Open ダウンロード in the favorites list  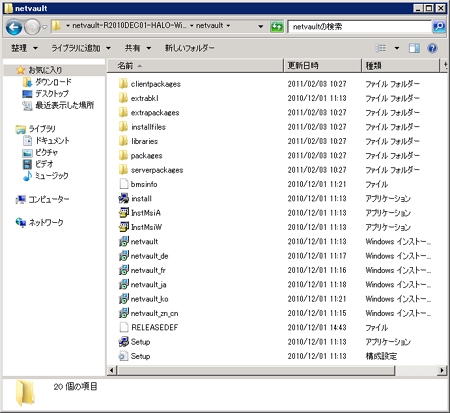point(53,82)
